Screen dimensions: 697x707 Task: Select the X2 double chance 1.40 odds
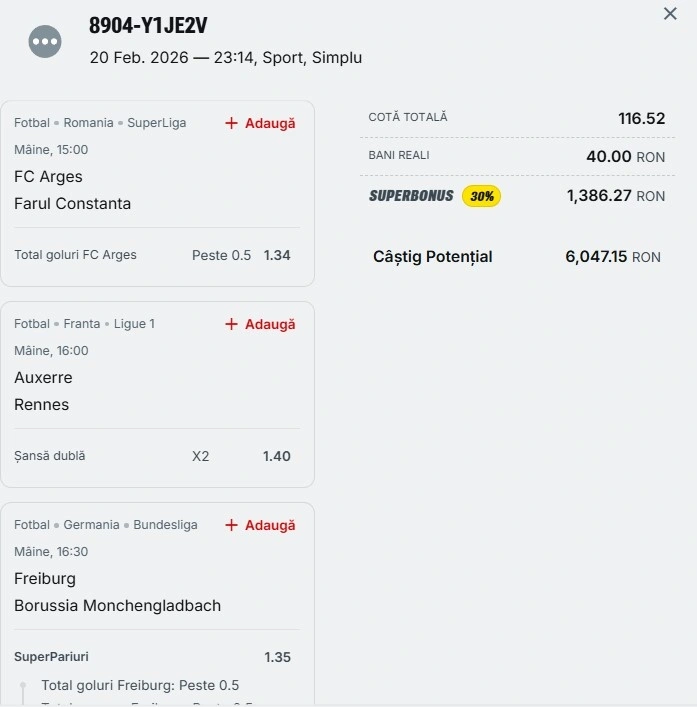tap(277, 456)
